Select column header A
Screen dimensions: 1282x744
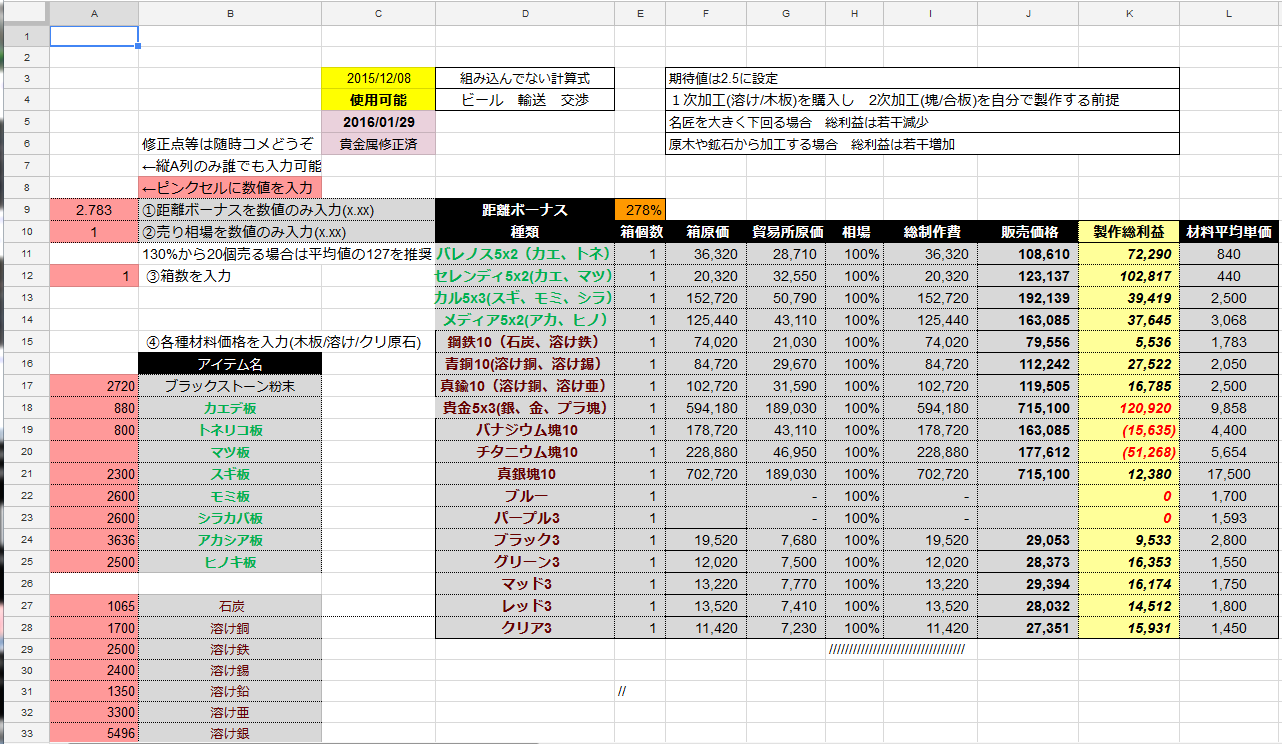tap(94, 13)
